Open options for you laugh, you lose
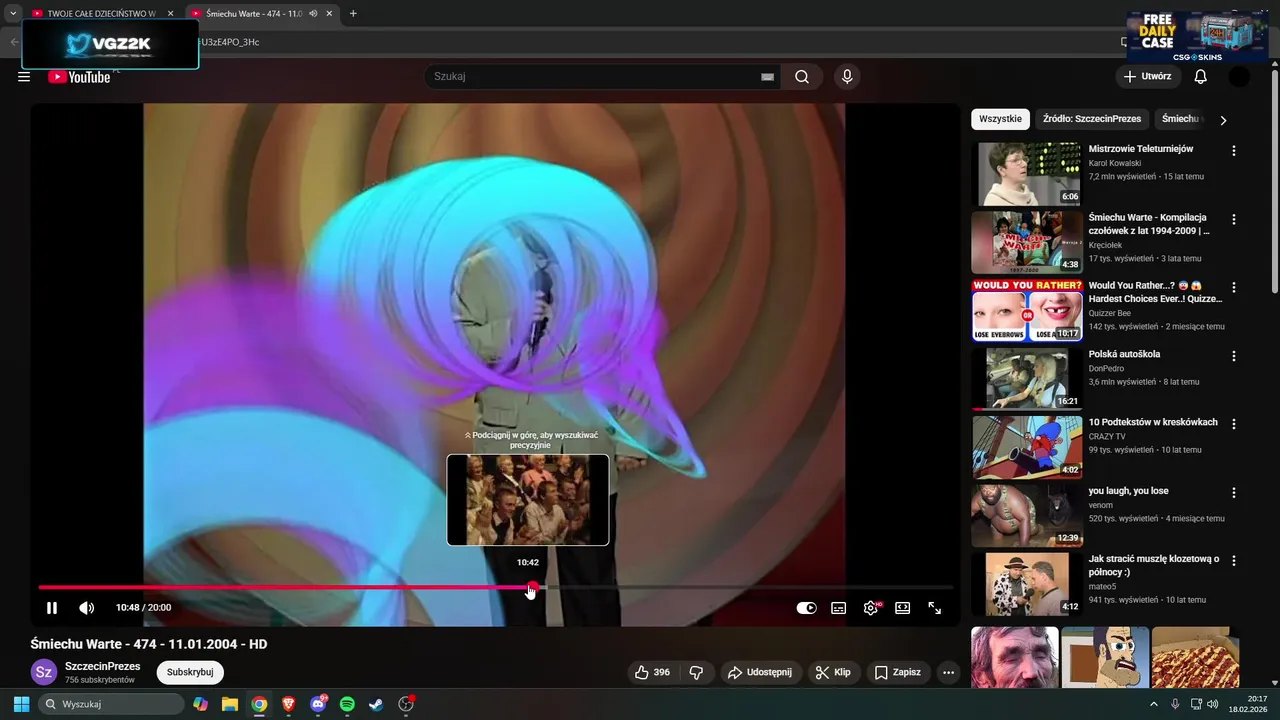The image size is (1280, 720). 1233,493
